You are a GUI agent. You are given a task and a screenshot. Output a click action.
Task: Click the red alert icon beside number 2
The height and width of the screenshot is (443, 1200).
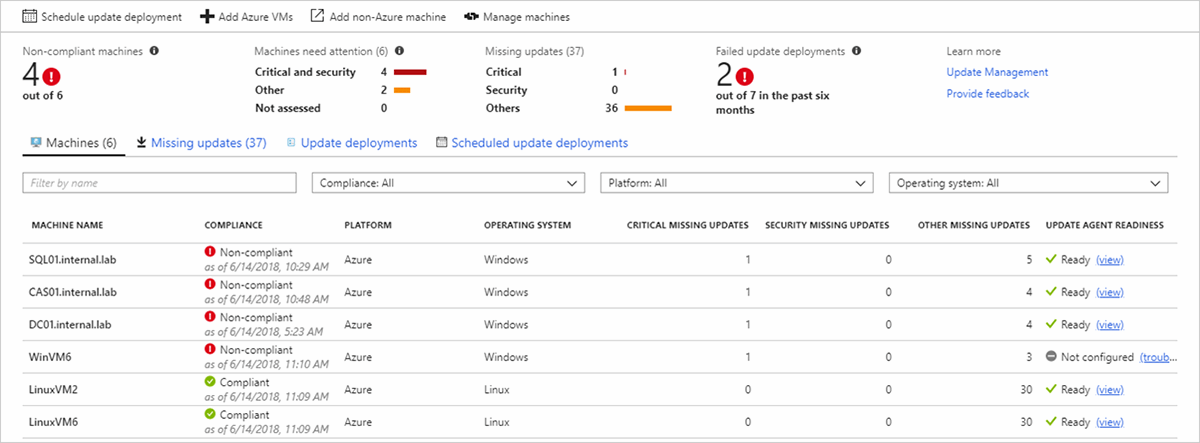pos(743,75)
